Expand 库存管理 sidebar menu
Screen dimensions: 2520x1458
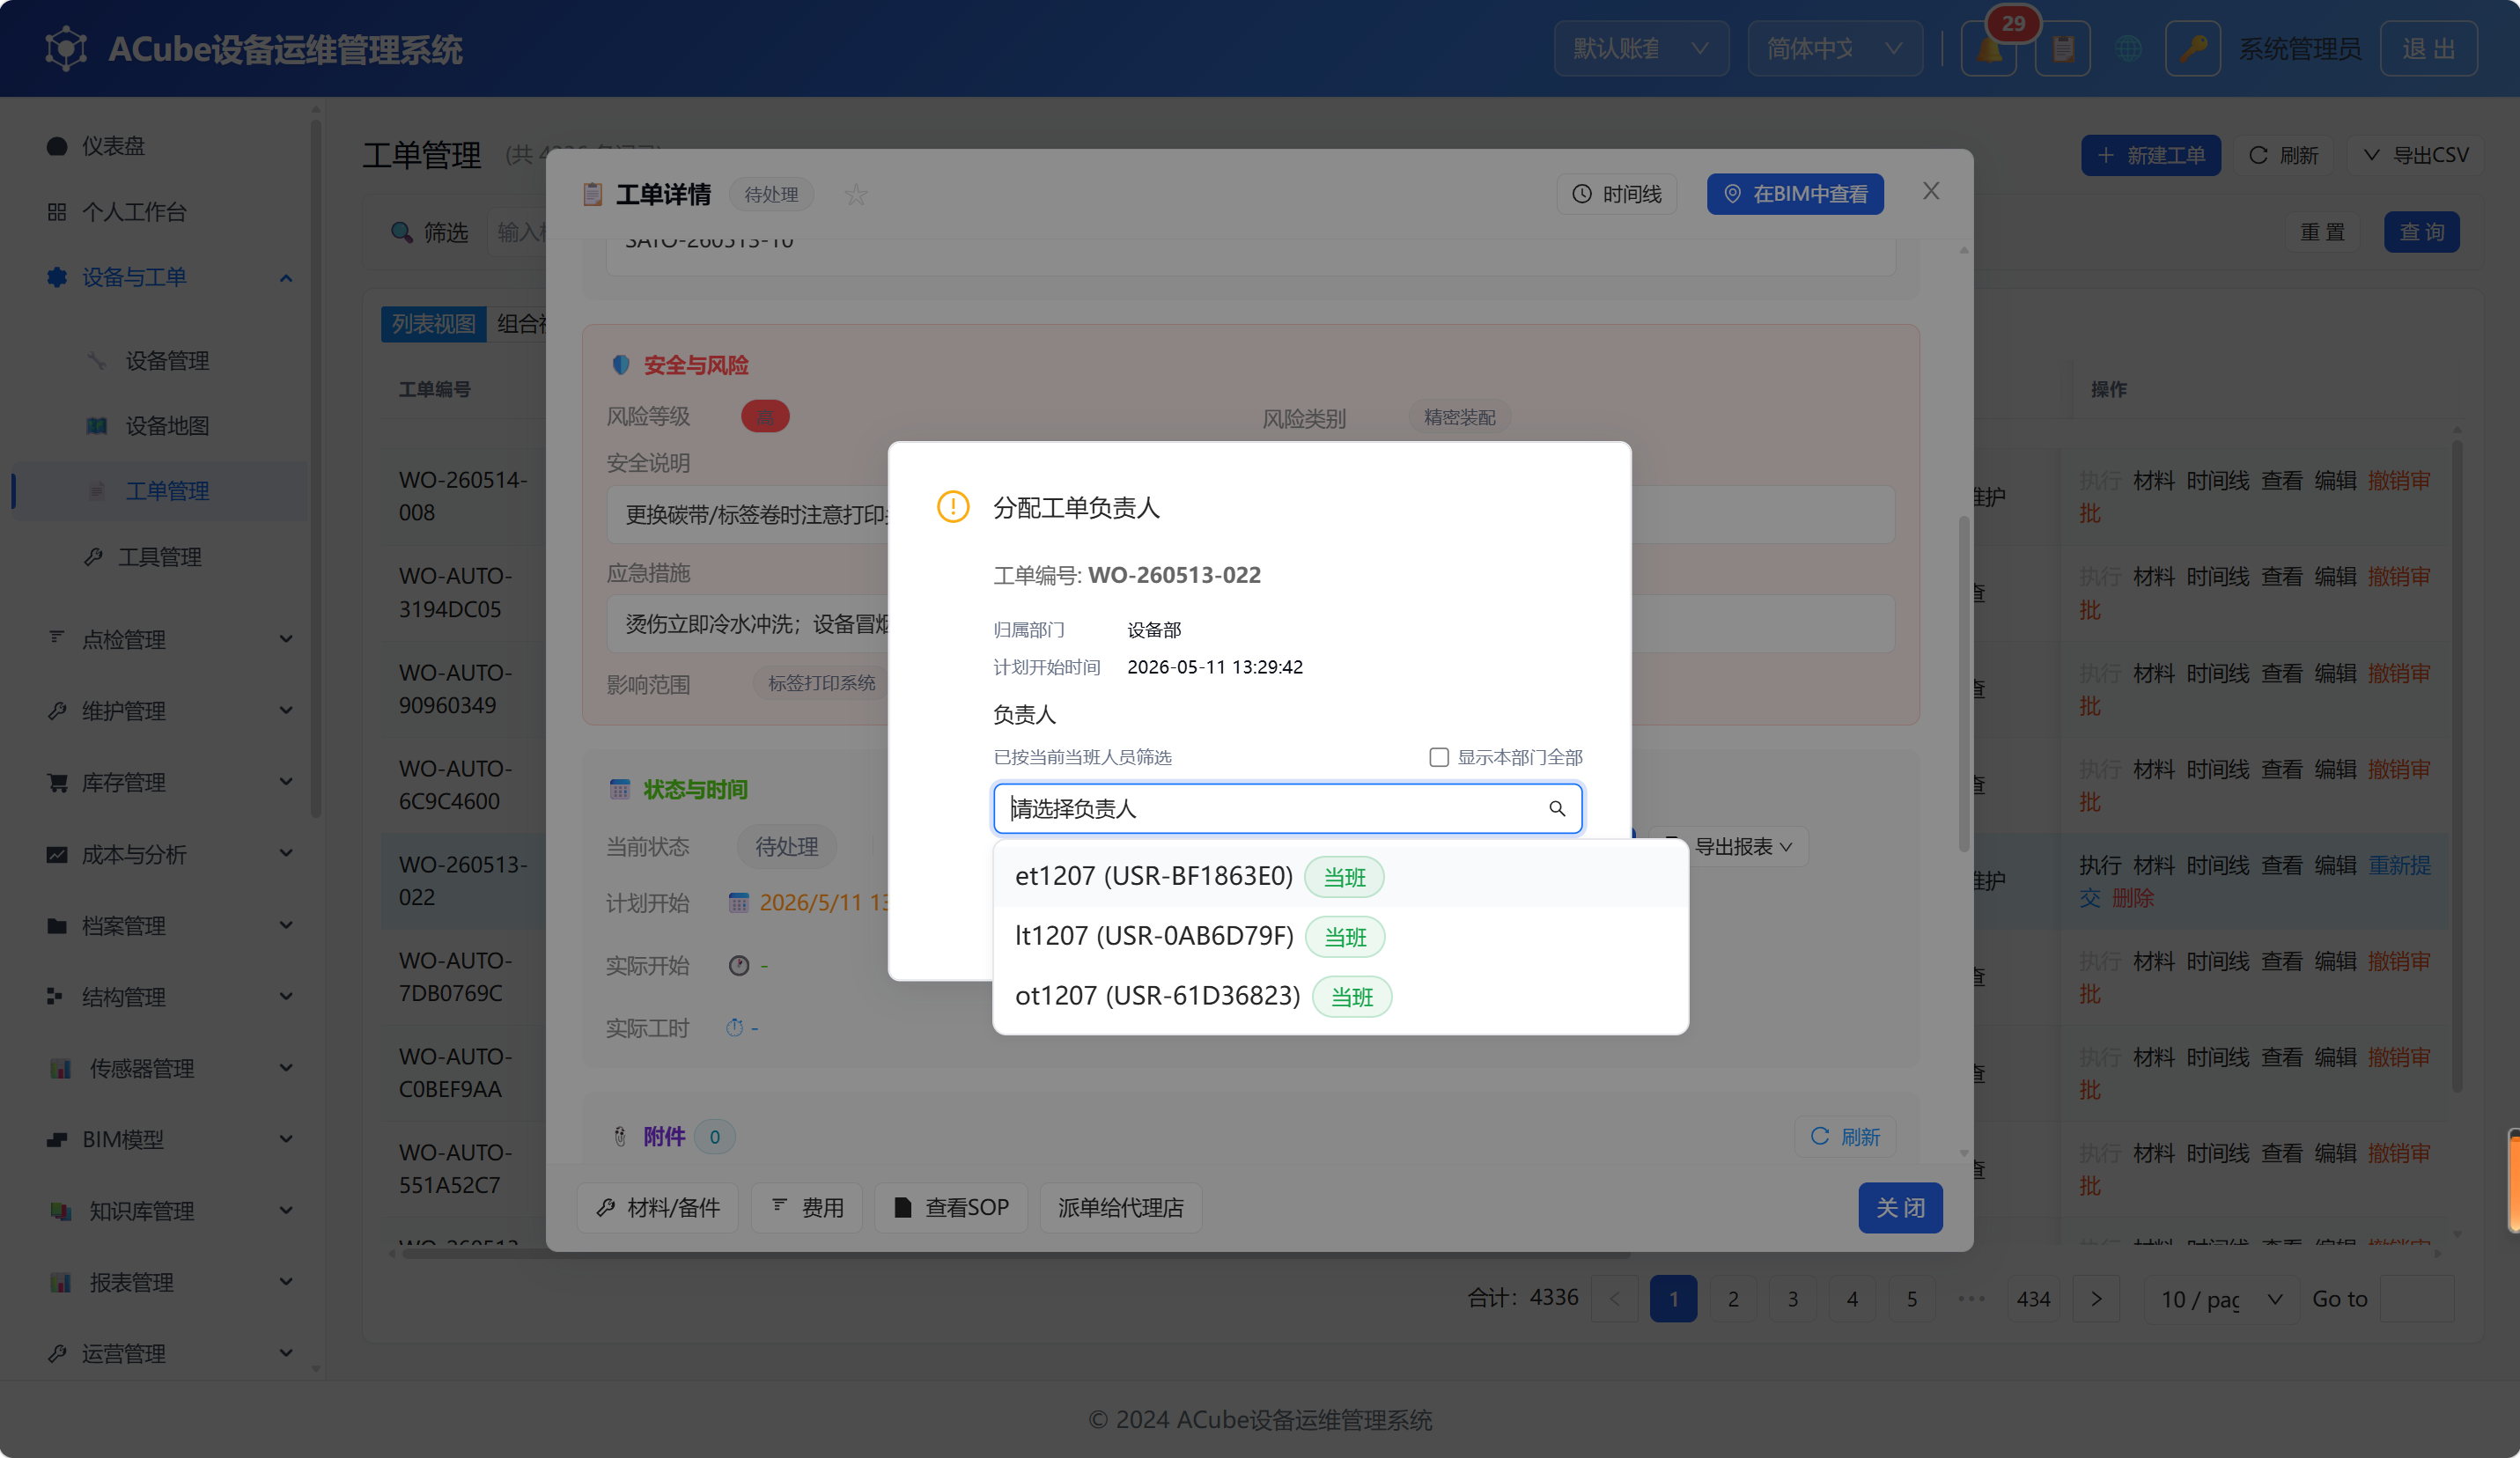click(x=170, y=782)
